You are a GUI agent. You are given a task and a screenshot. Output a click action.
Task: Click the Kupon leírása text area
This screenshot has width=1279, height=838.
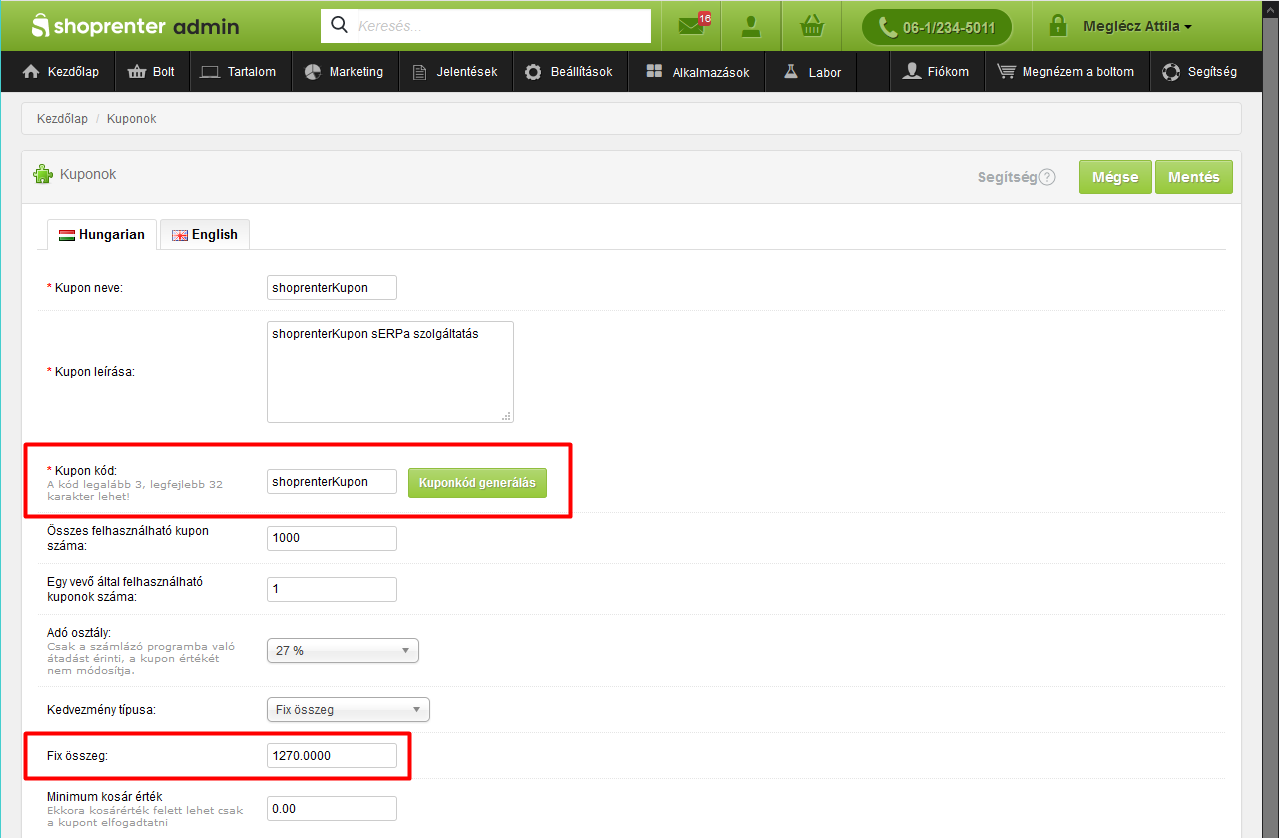[x=390, y=372]
